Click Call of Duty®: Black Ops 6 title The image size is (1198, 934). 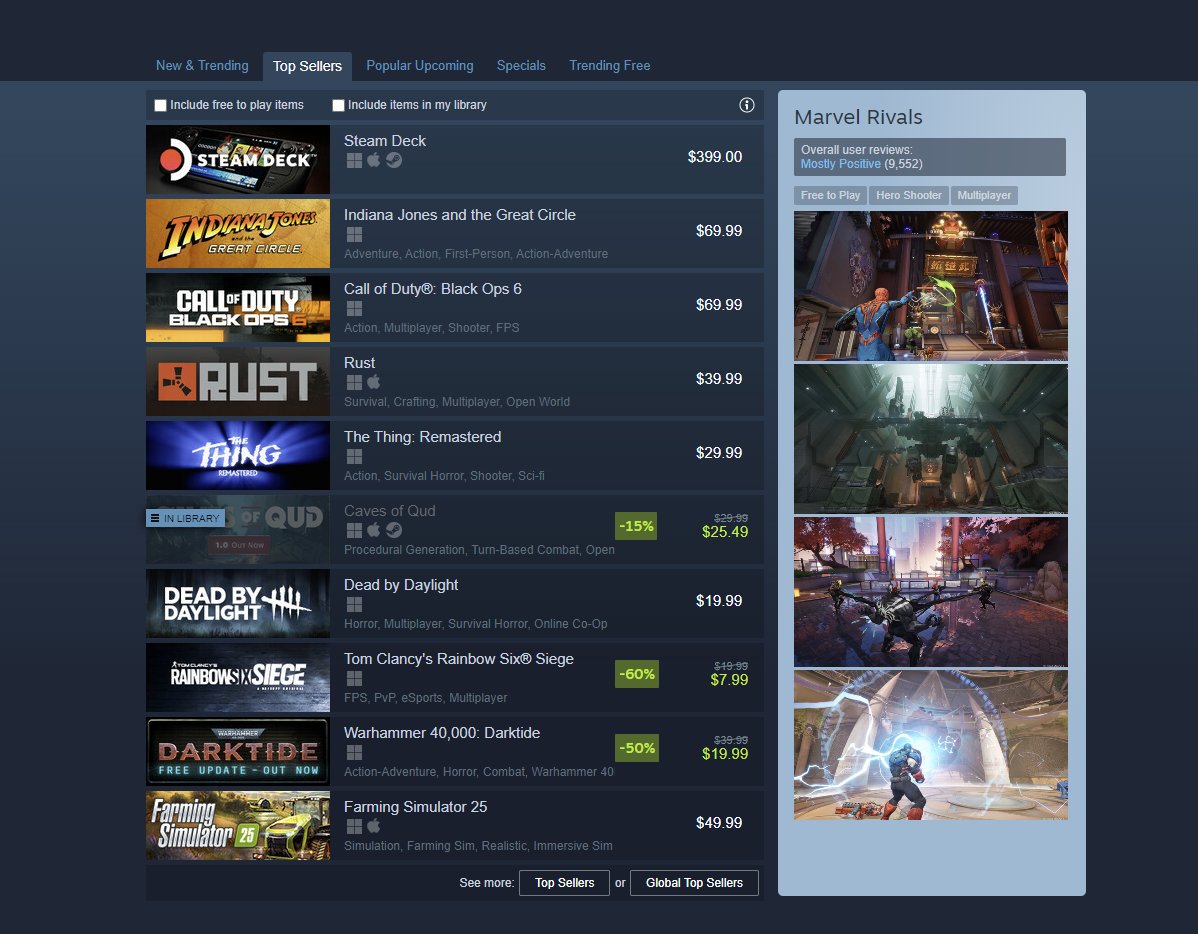(x=432, y=289)
